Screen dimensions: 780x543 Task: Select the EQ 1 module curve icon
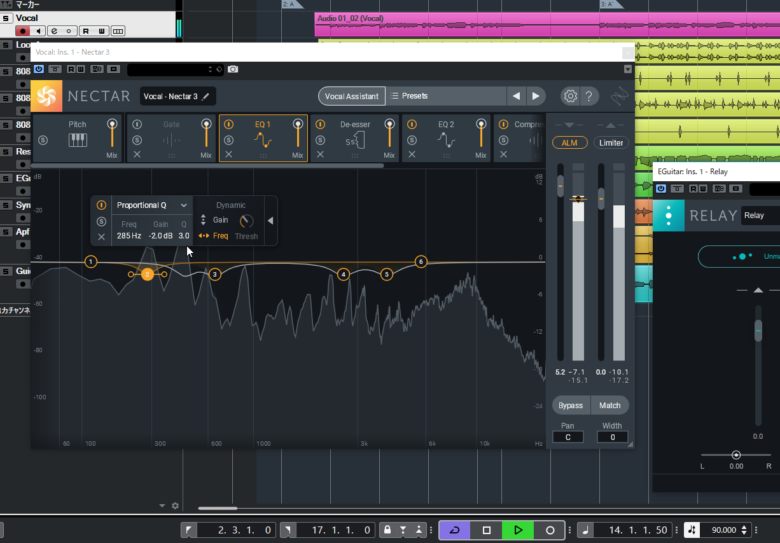[x=263, y=140]
